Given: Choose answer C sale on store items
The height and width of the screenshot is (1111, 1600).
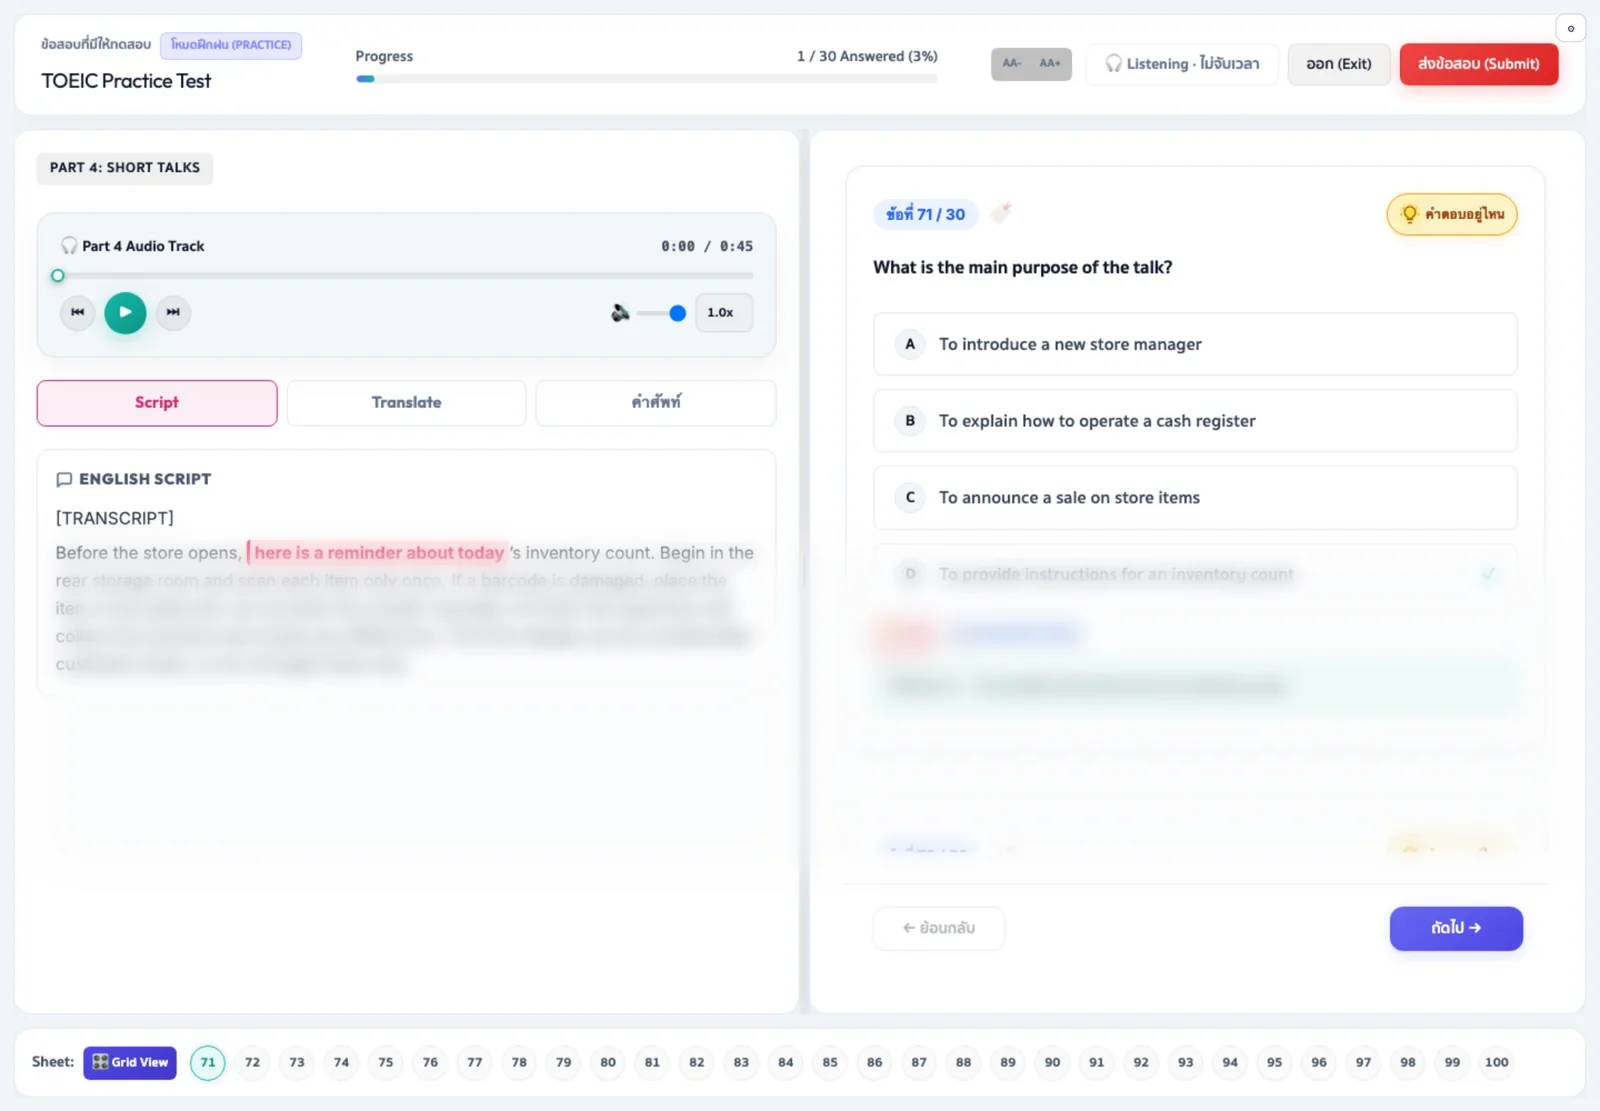Looking at the screenshot, I should [1195, 498].
